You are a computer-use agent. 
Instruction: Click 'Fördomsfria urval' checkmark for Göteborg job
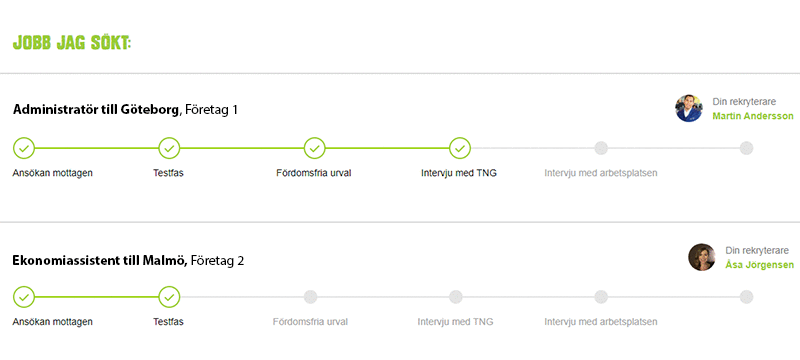point(315,148)
